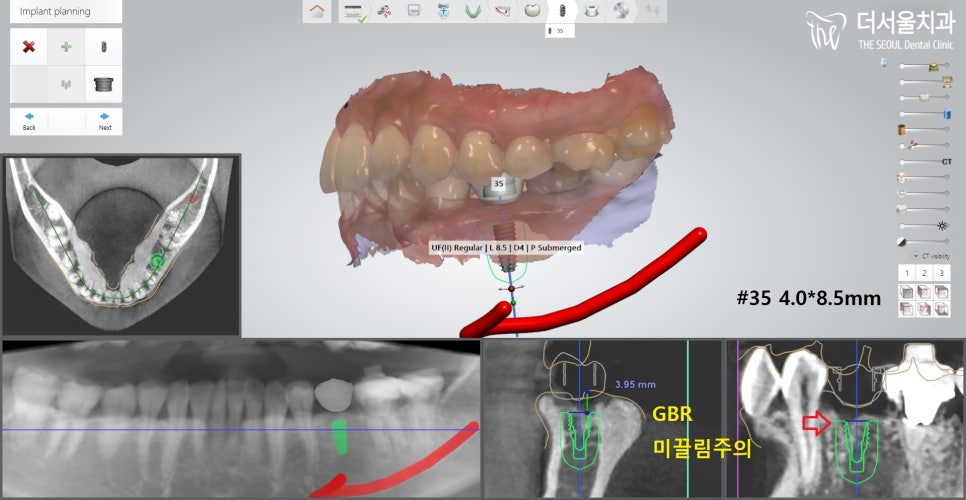
Task: Click the green plus add implant icon
Action: 66,47
